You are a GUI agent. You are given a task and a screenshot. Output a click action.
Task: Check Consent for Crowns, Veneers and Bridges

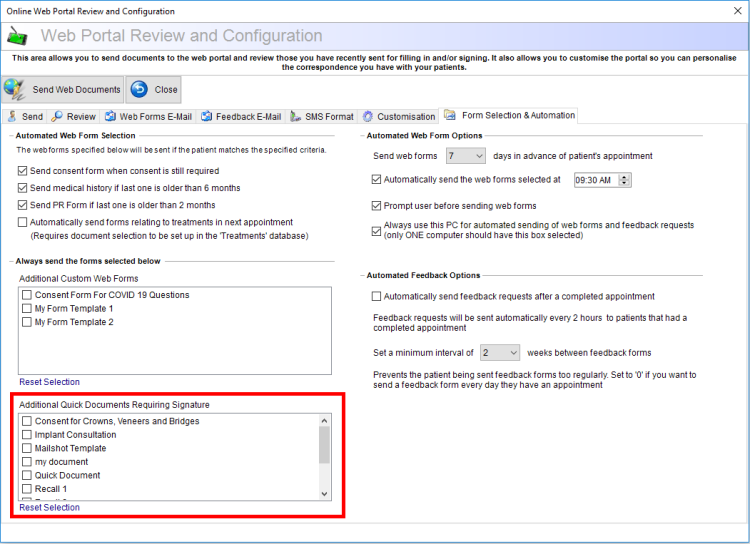coord(27,421)
